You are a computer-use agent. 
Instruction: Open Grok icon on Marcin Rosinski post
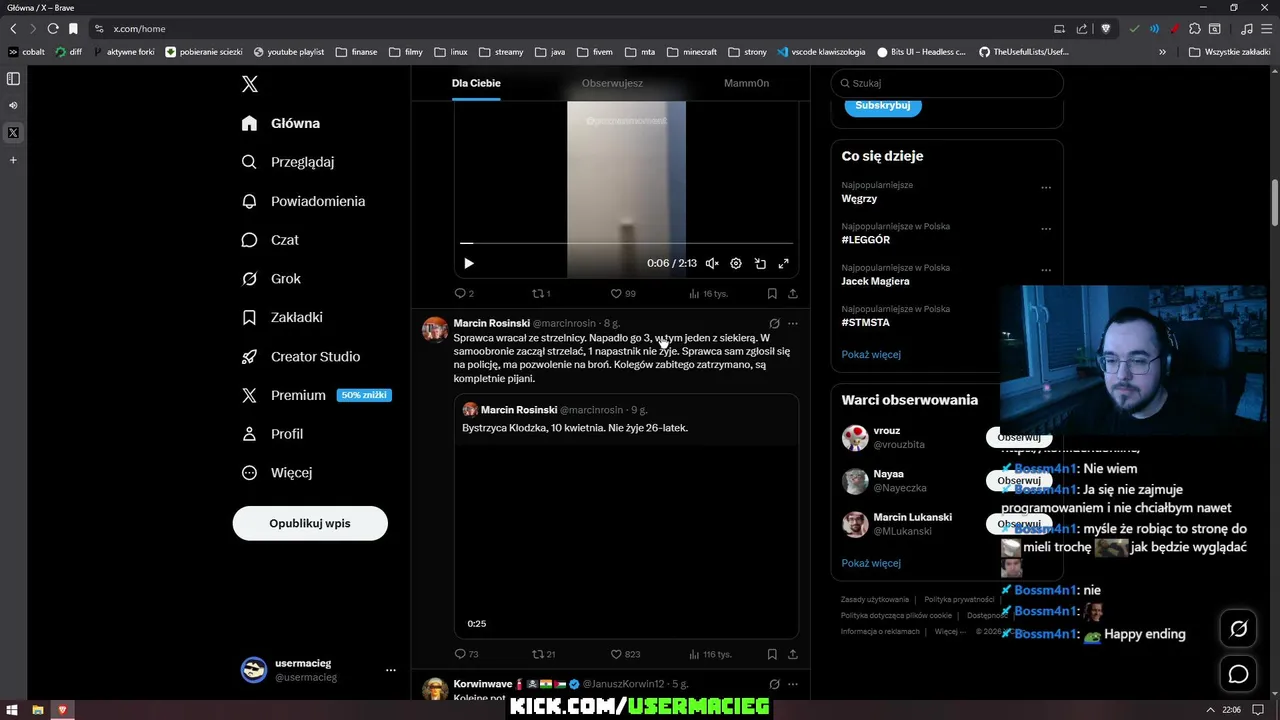click(x=774, y=324)
